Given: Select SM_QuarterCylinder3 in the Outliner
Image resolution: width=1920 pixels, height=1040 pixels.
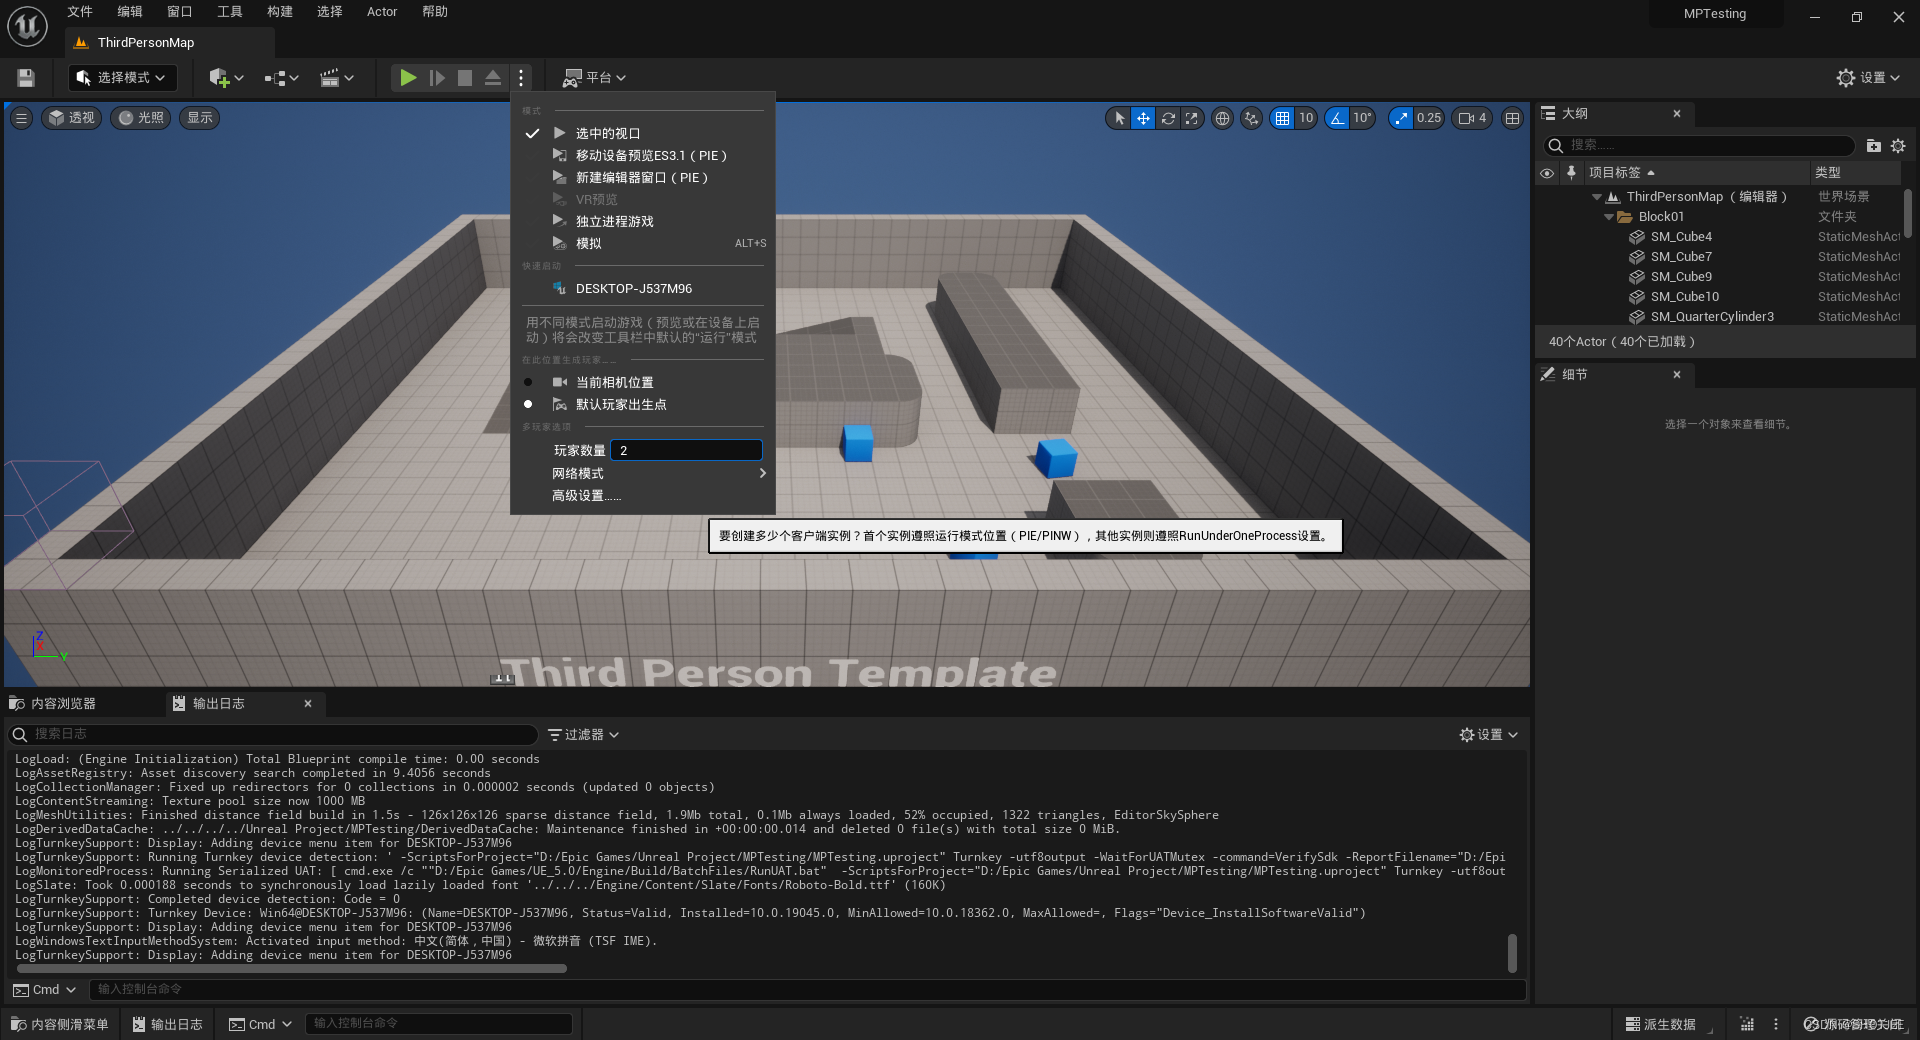Looking at the screenshot, I should coord(1712,317).
